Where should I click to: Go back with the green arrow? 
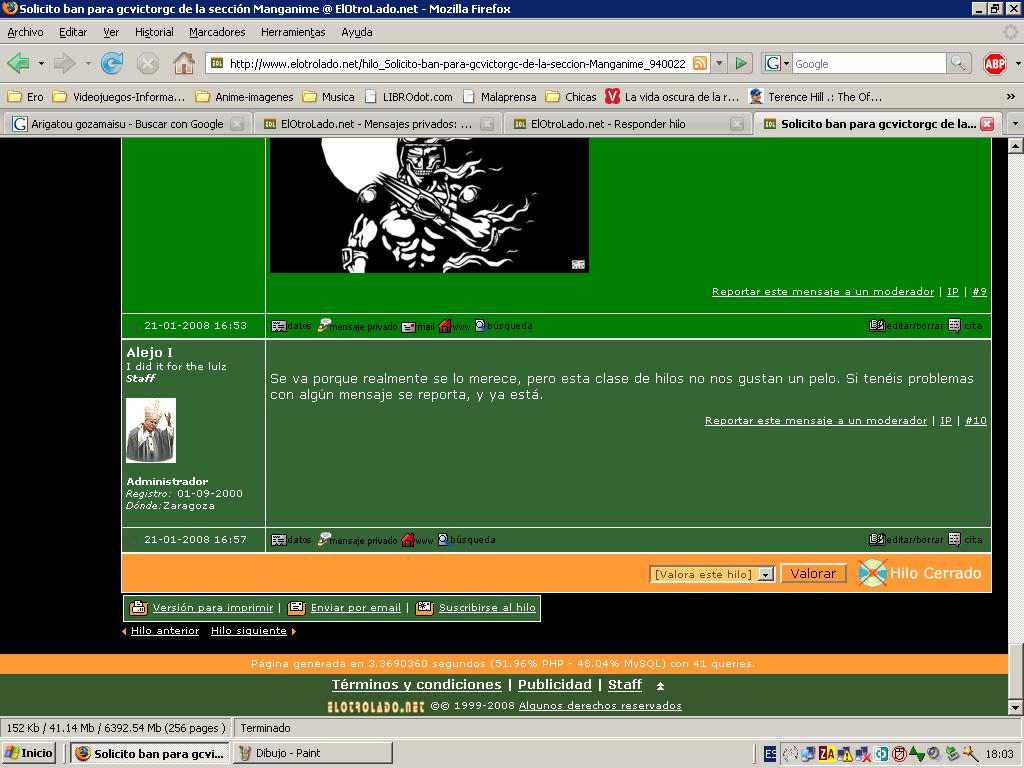point(18,63)
